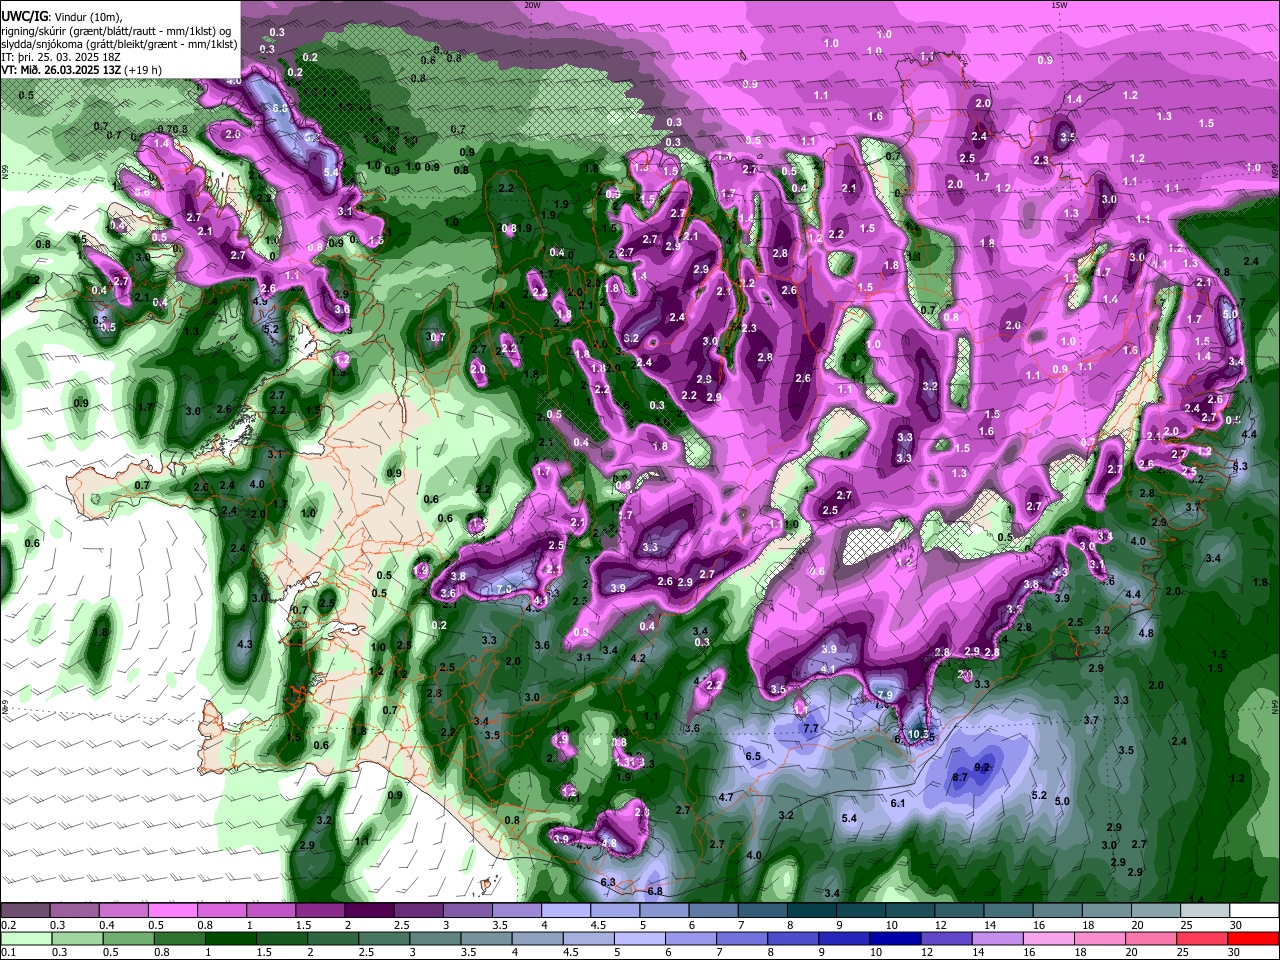
Task: Click the 8.7 precipitation value on the map
Action: coord(960,777)
